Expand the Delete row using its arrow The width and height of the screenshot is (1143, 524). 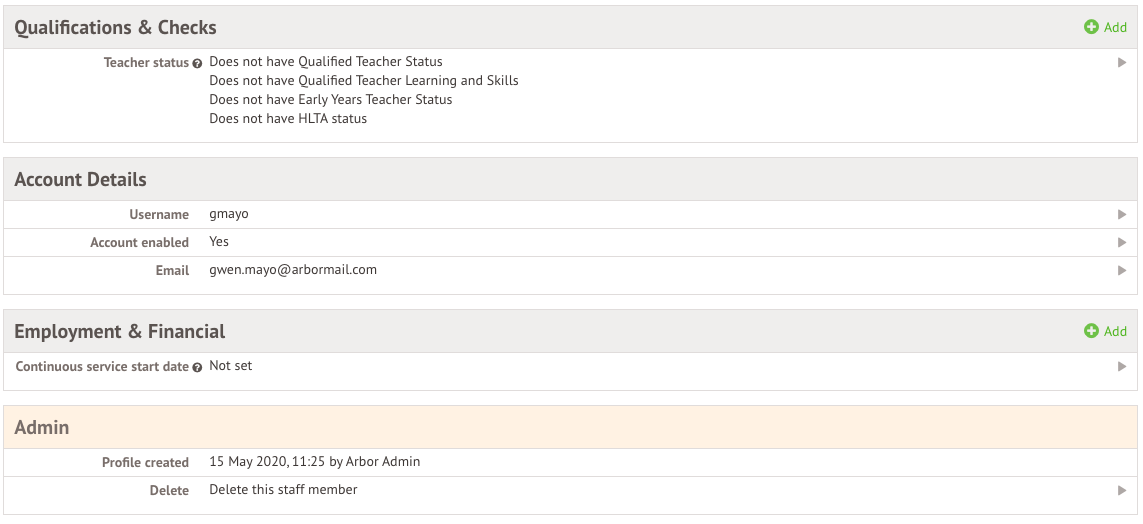(x=1122, y=490)
